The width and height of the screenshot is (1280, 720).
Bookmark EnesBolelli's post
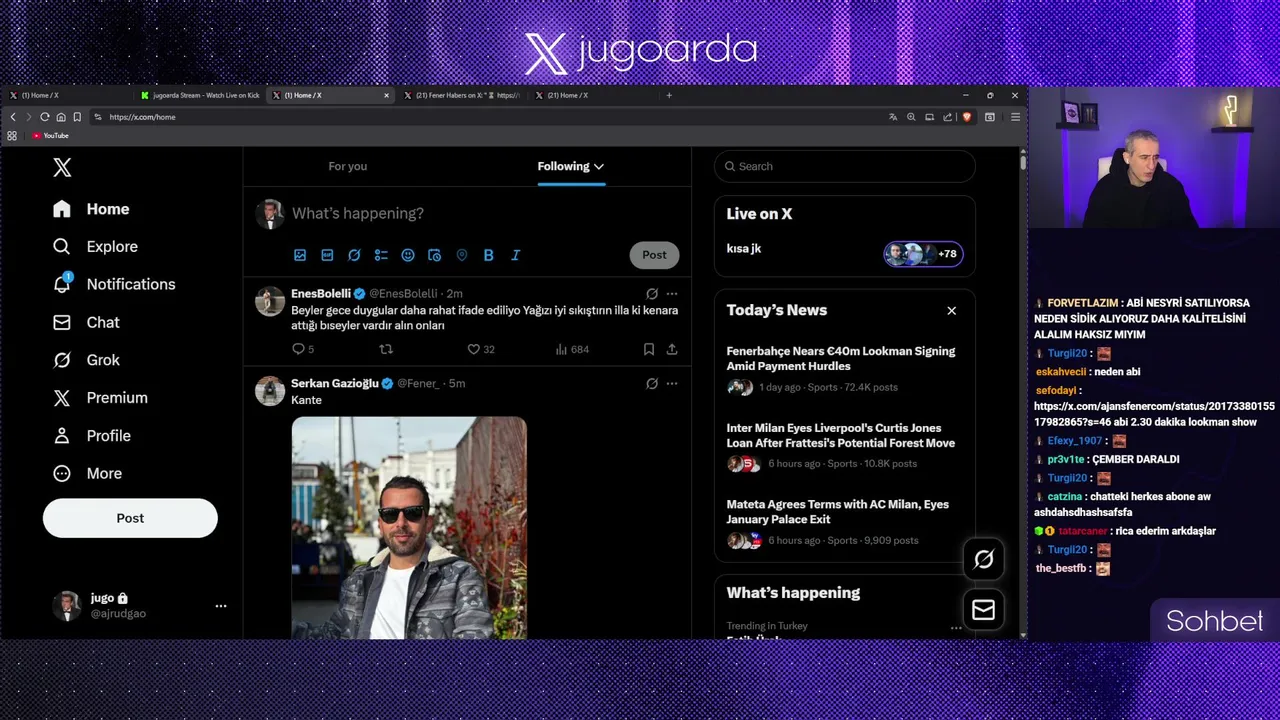649,349
